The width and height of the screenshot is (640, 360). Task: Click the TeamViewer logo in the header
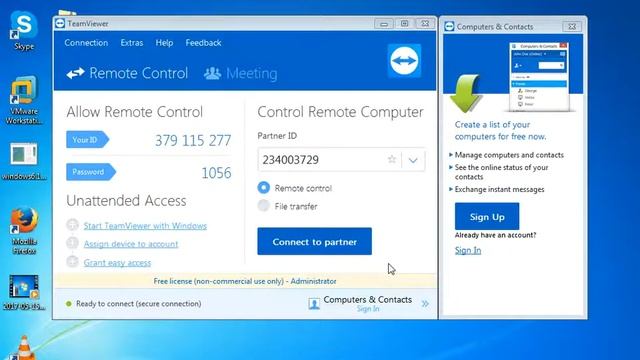(x=404, y=60)
